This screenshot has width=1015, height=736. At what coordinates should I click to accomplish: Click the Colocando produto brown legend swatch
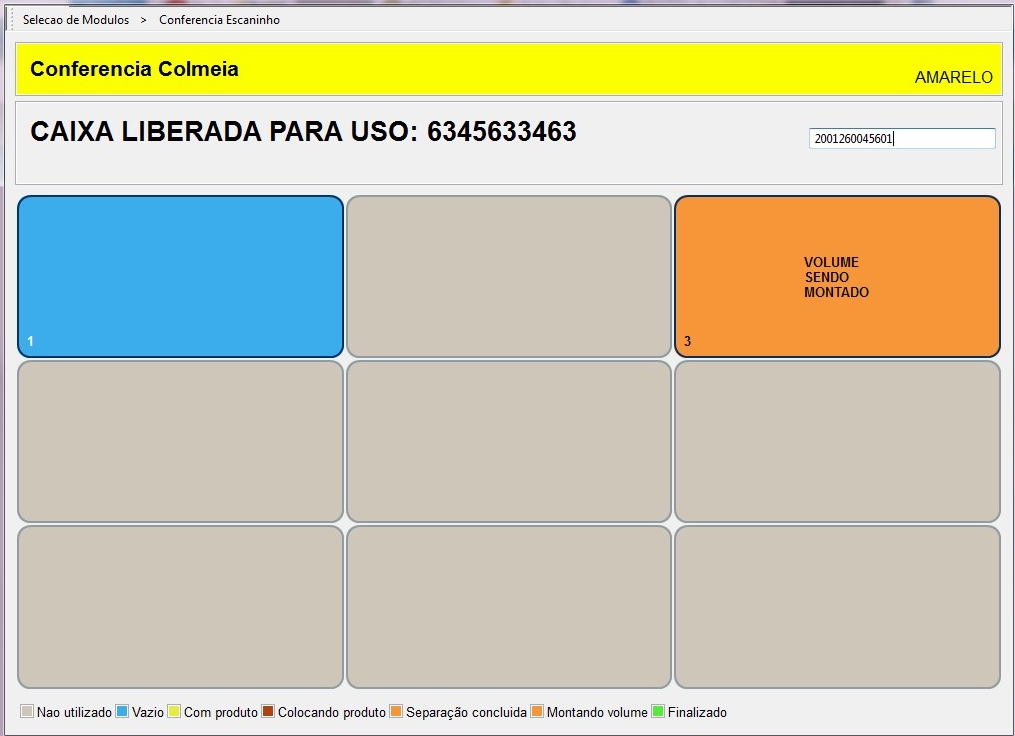268,711
